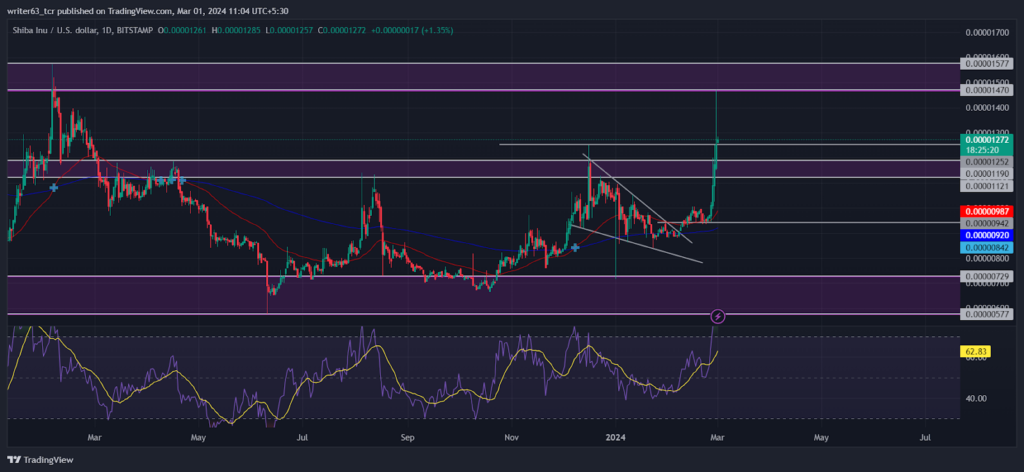The height and width of the screenshot is (472, 1024).
Task: Click the blue 0.00000920 moving average label
Action: tap(985, 234)
